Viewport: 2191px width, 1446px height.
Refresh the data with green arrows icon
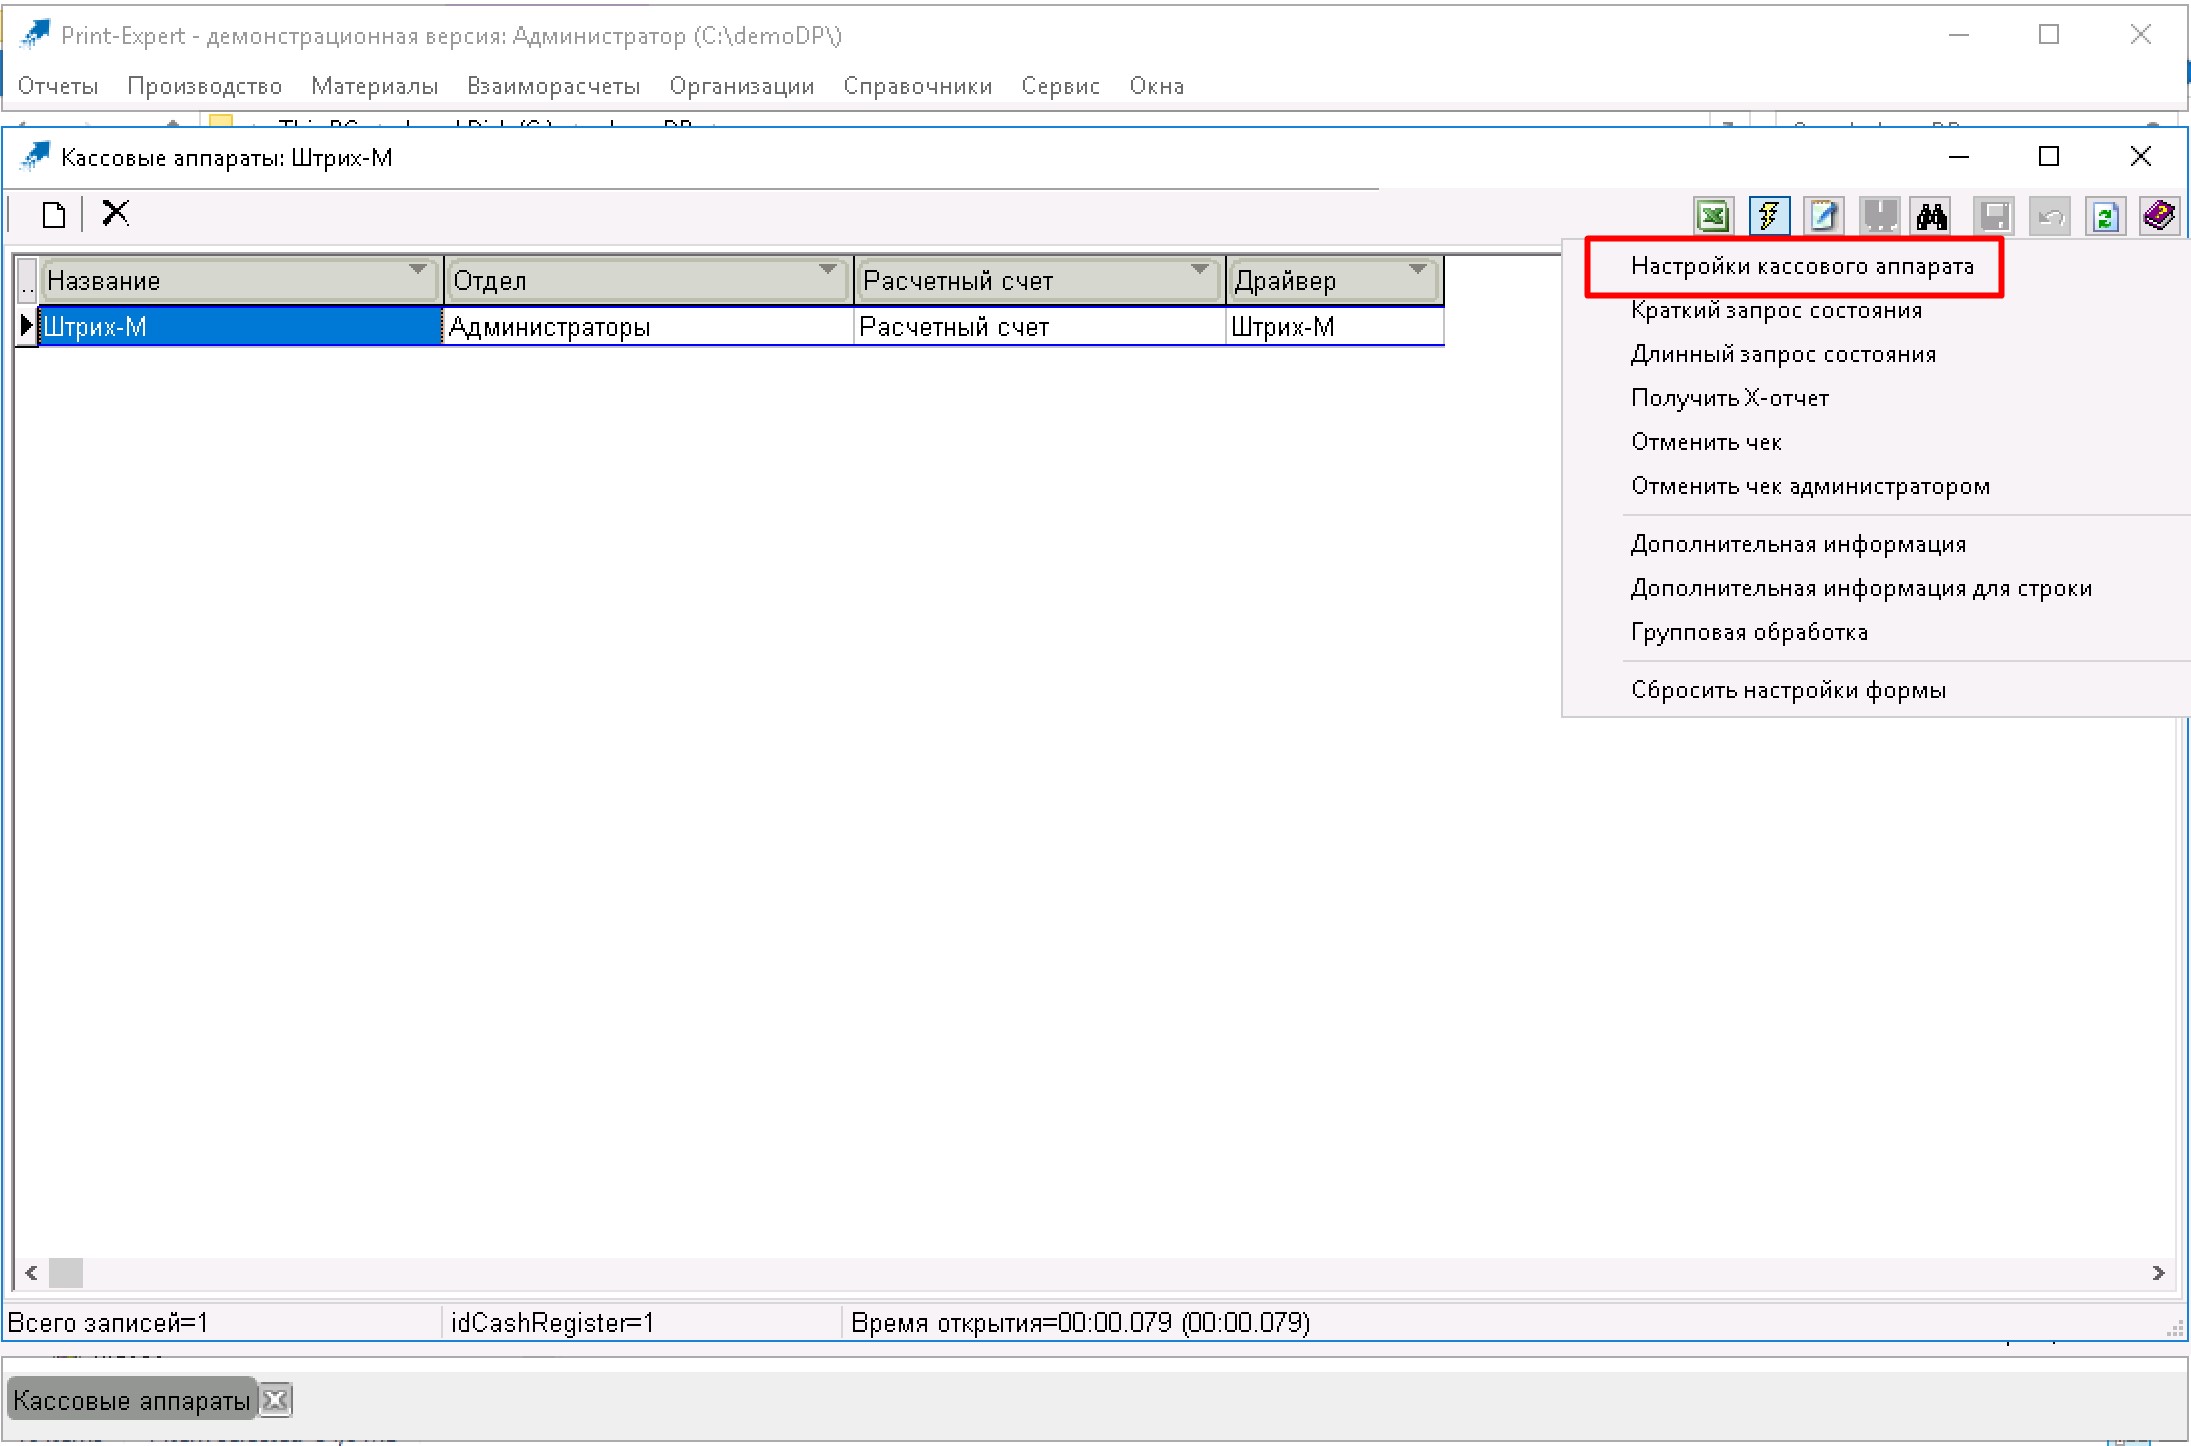(2105, 216)
